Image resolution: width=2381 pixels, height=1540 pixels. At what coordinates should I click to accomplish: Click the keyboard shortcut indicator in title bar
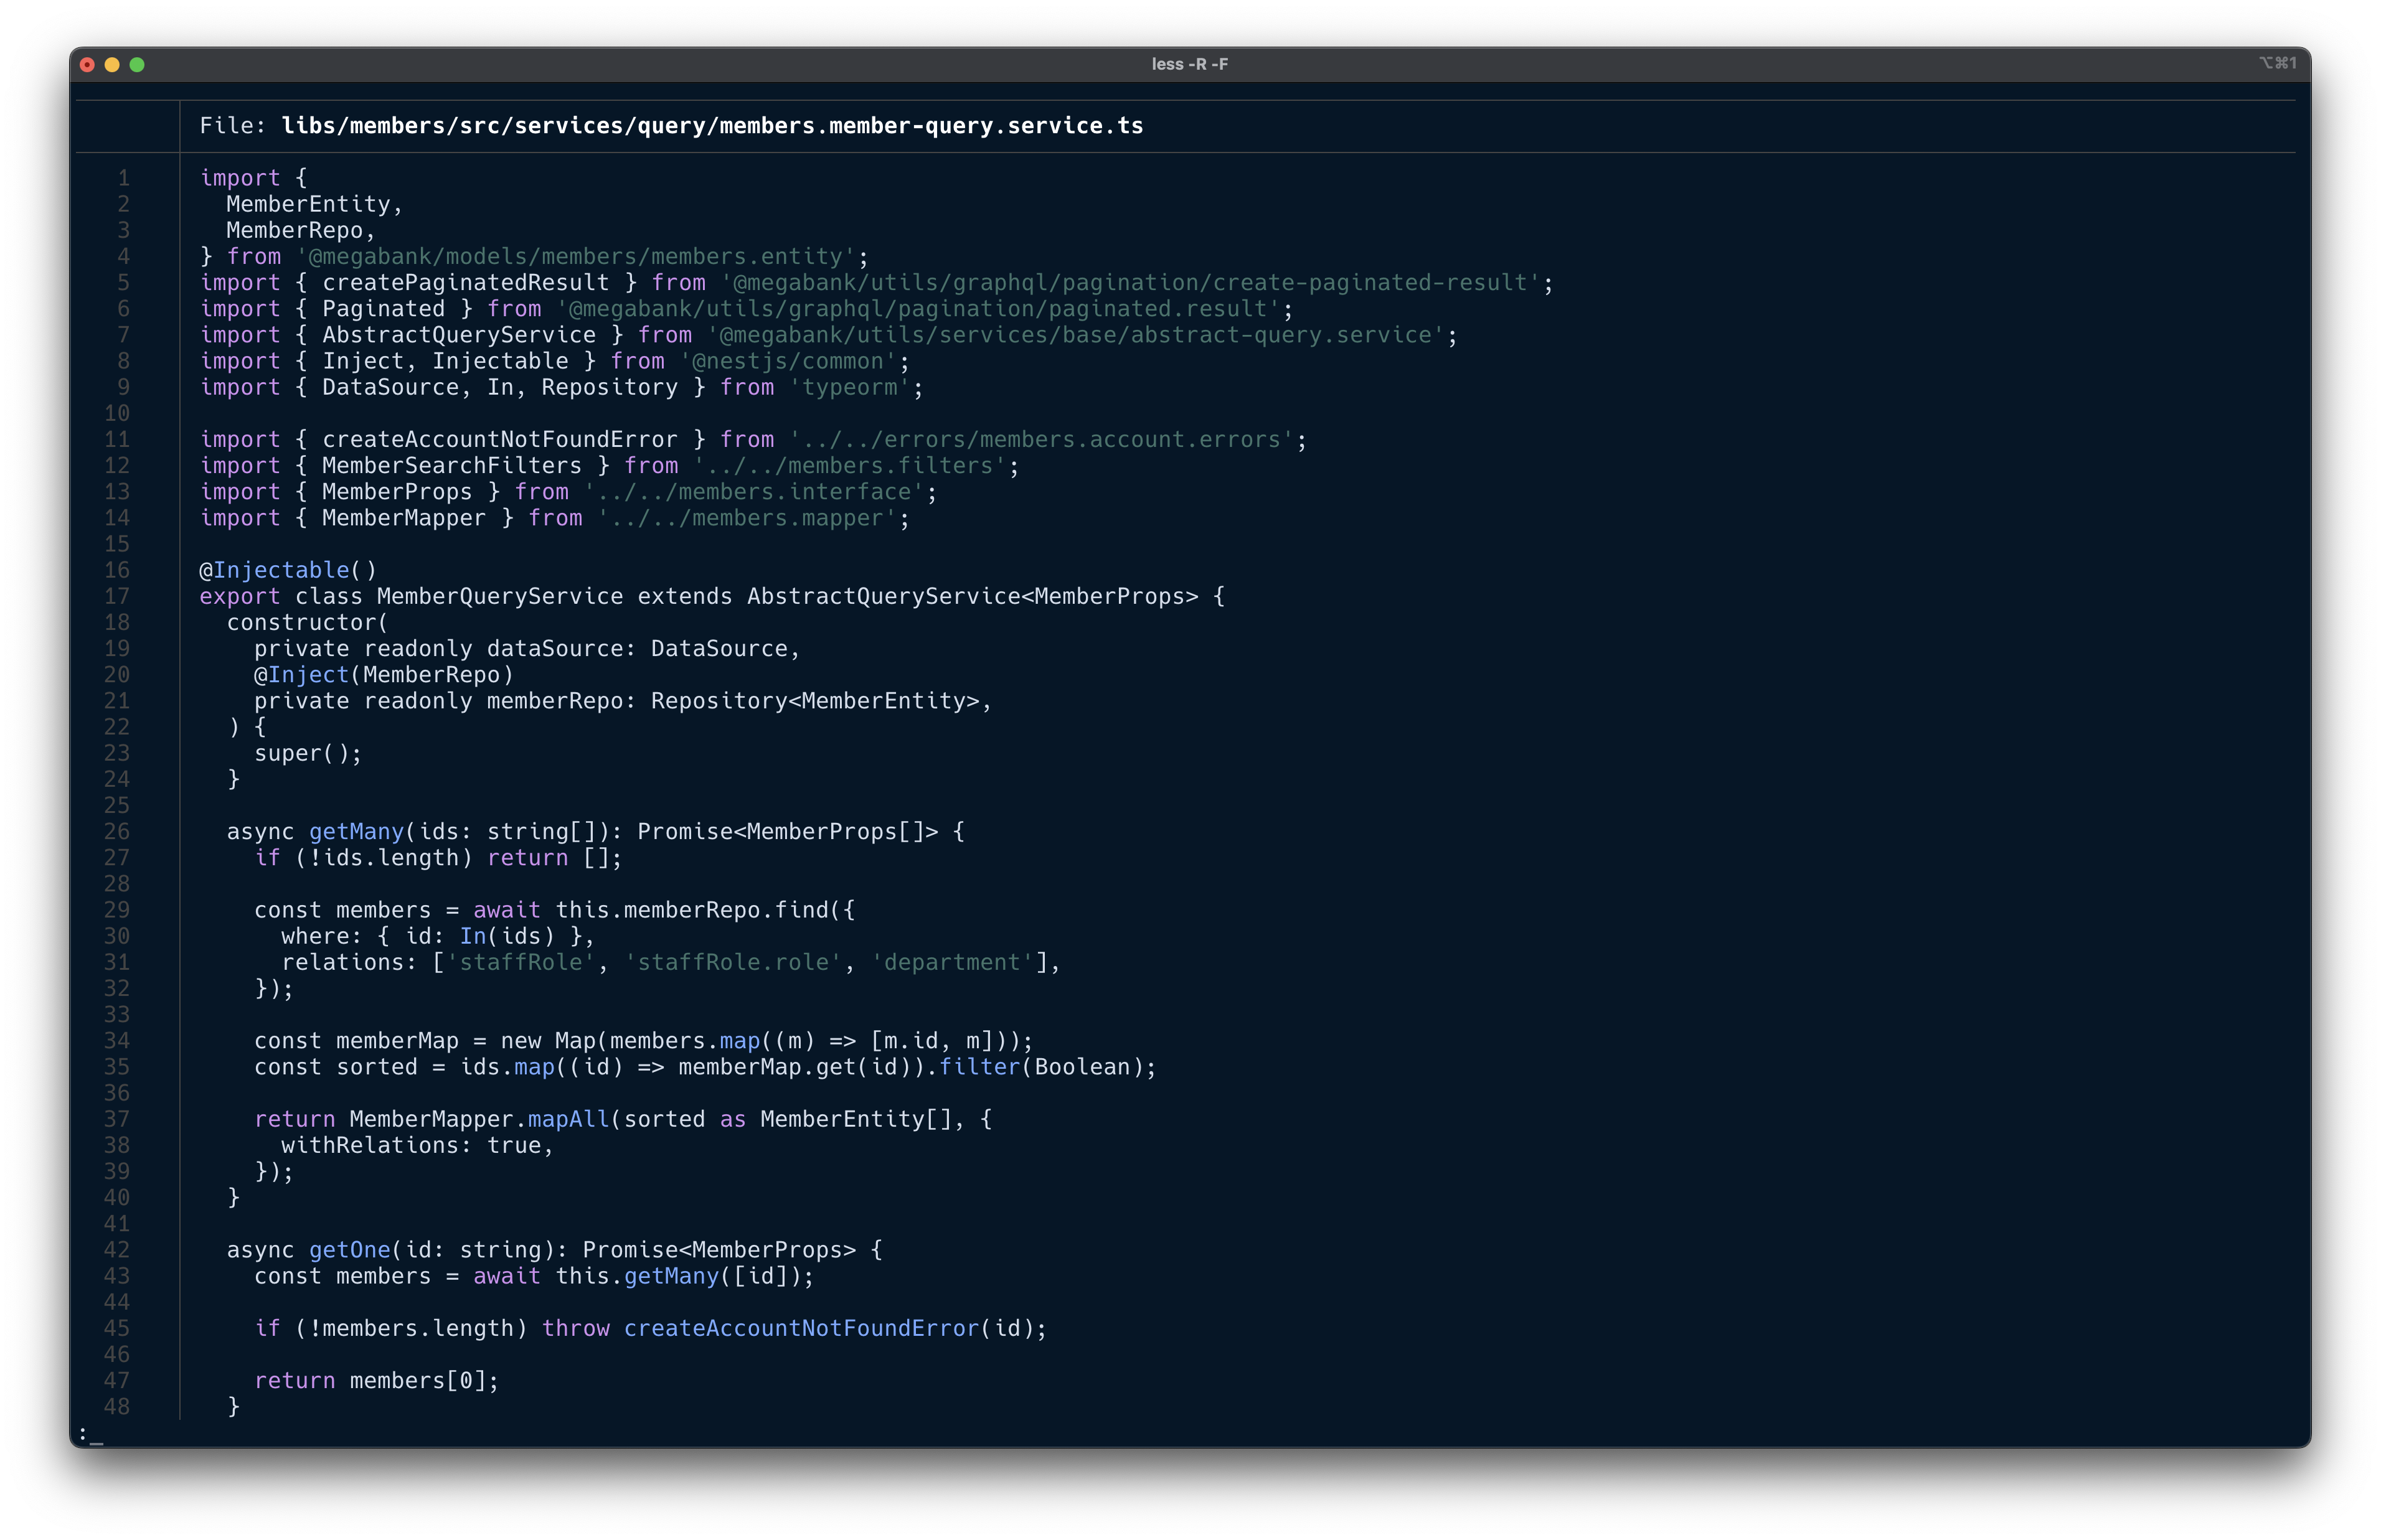pos(2277,63)
